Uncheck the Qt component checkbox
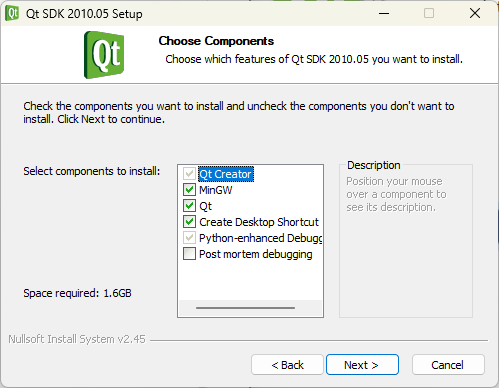The image size is (499, 388). (x=189, y=206)
